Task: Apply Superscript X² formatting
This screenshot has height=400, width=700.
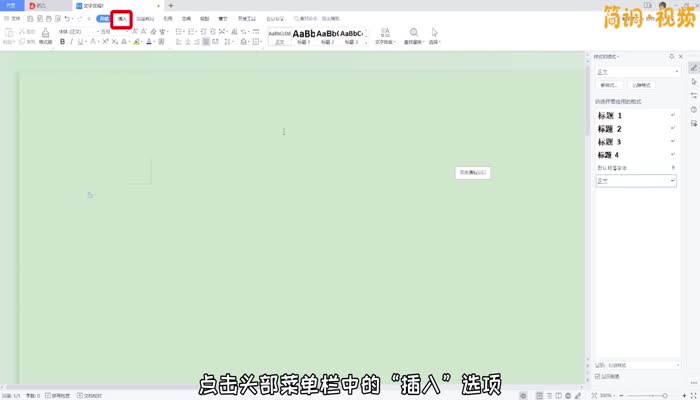Action: click(x=105, y=42)
